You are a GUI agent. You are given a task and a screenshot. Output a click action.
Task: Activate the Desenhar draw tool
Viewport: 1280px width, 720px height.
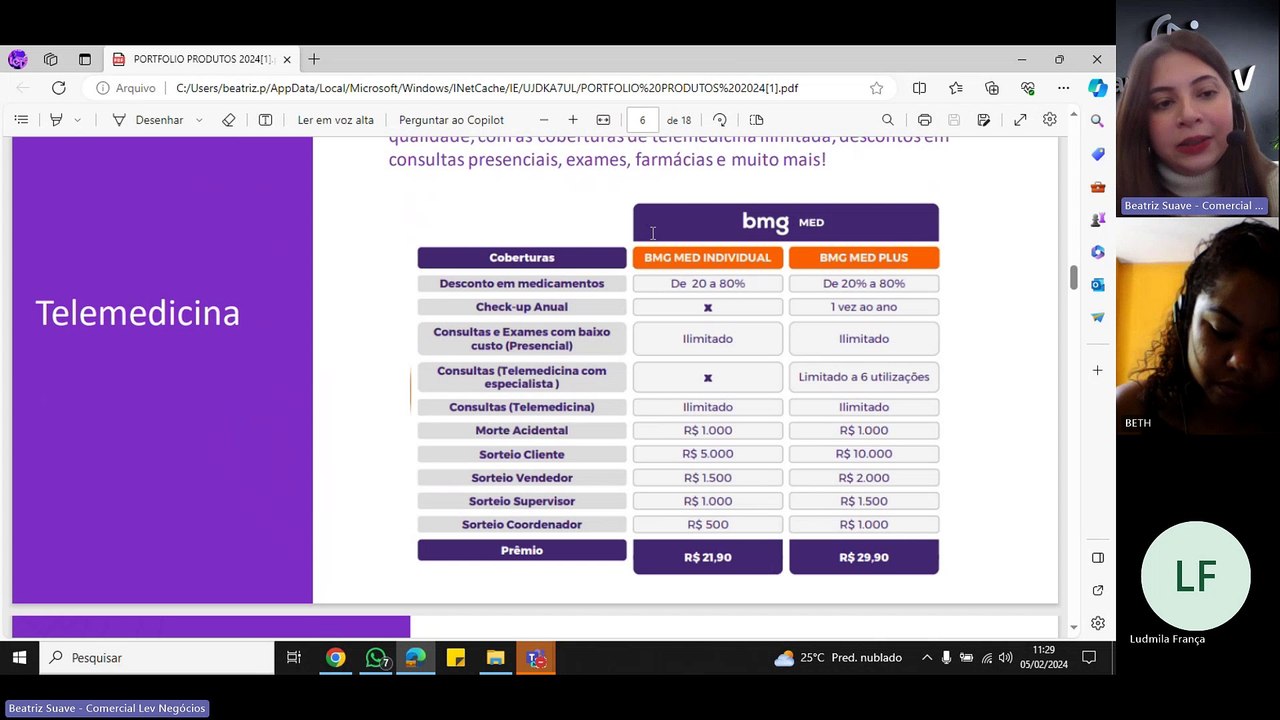(147, 120)
